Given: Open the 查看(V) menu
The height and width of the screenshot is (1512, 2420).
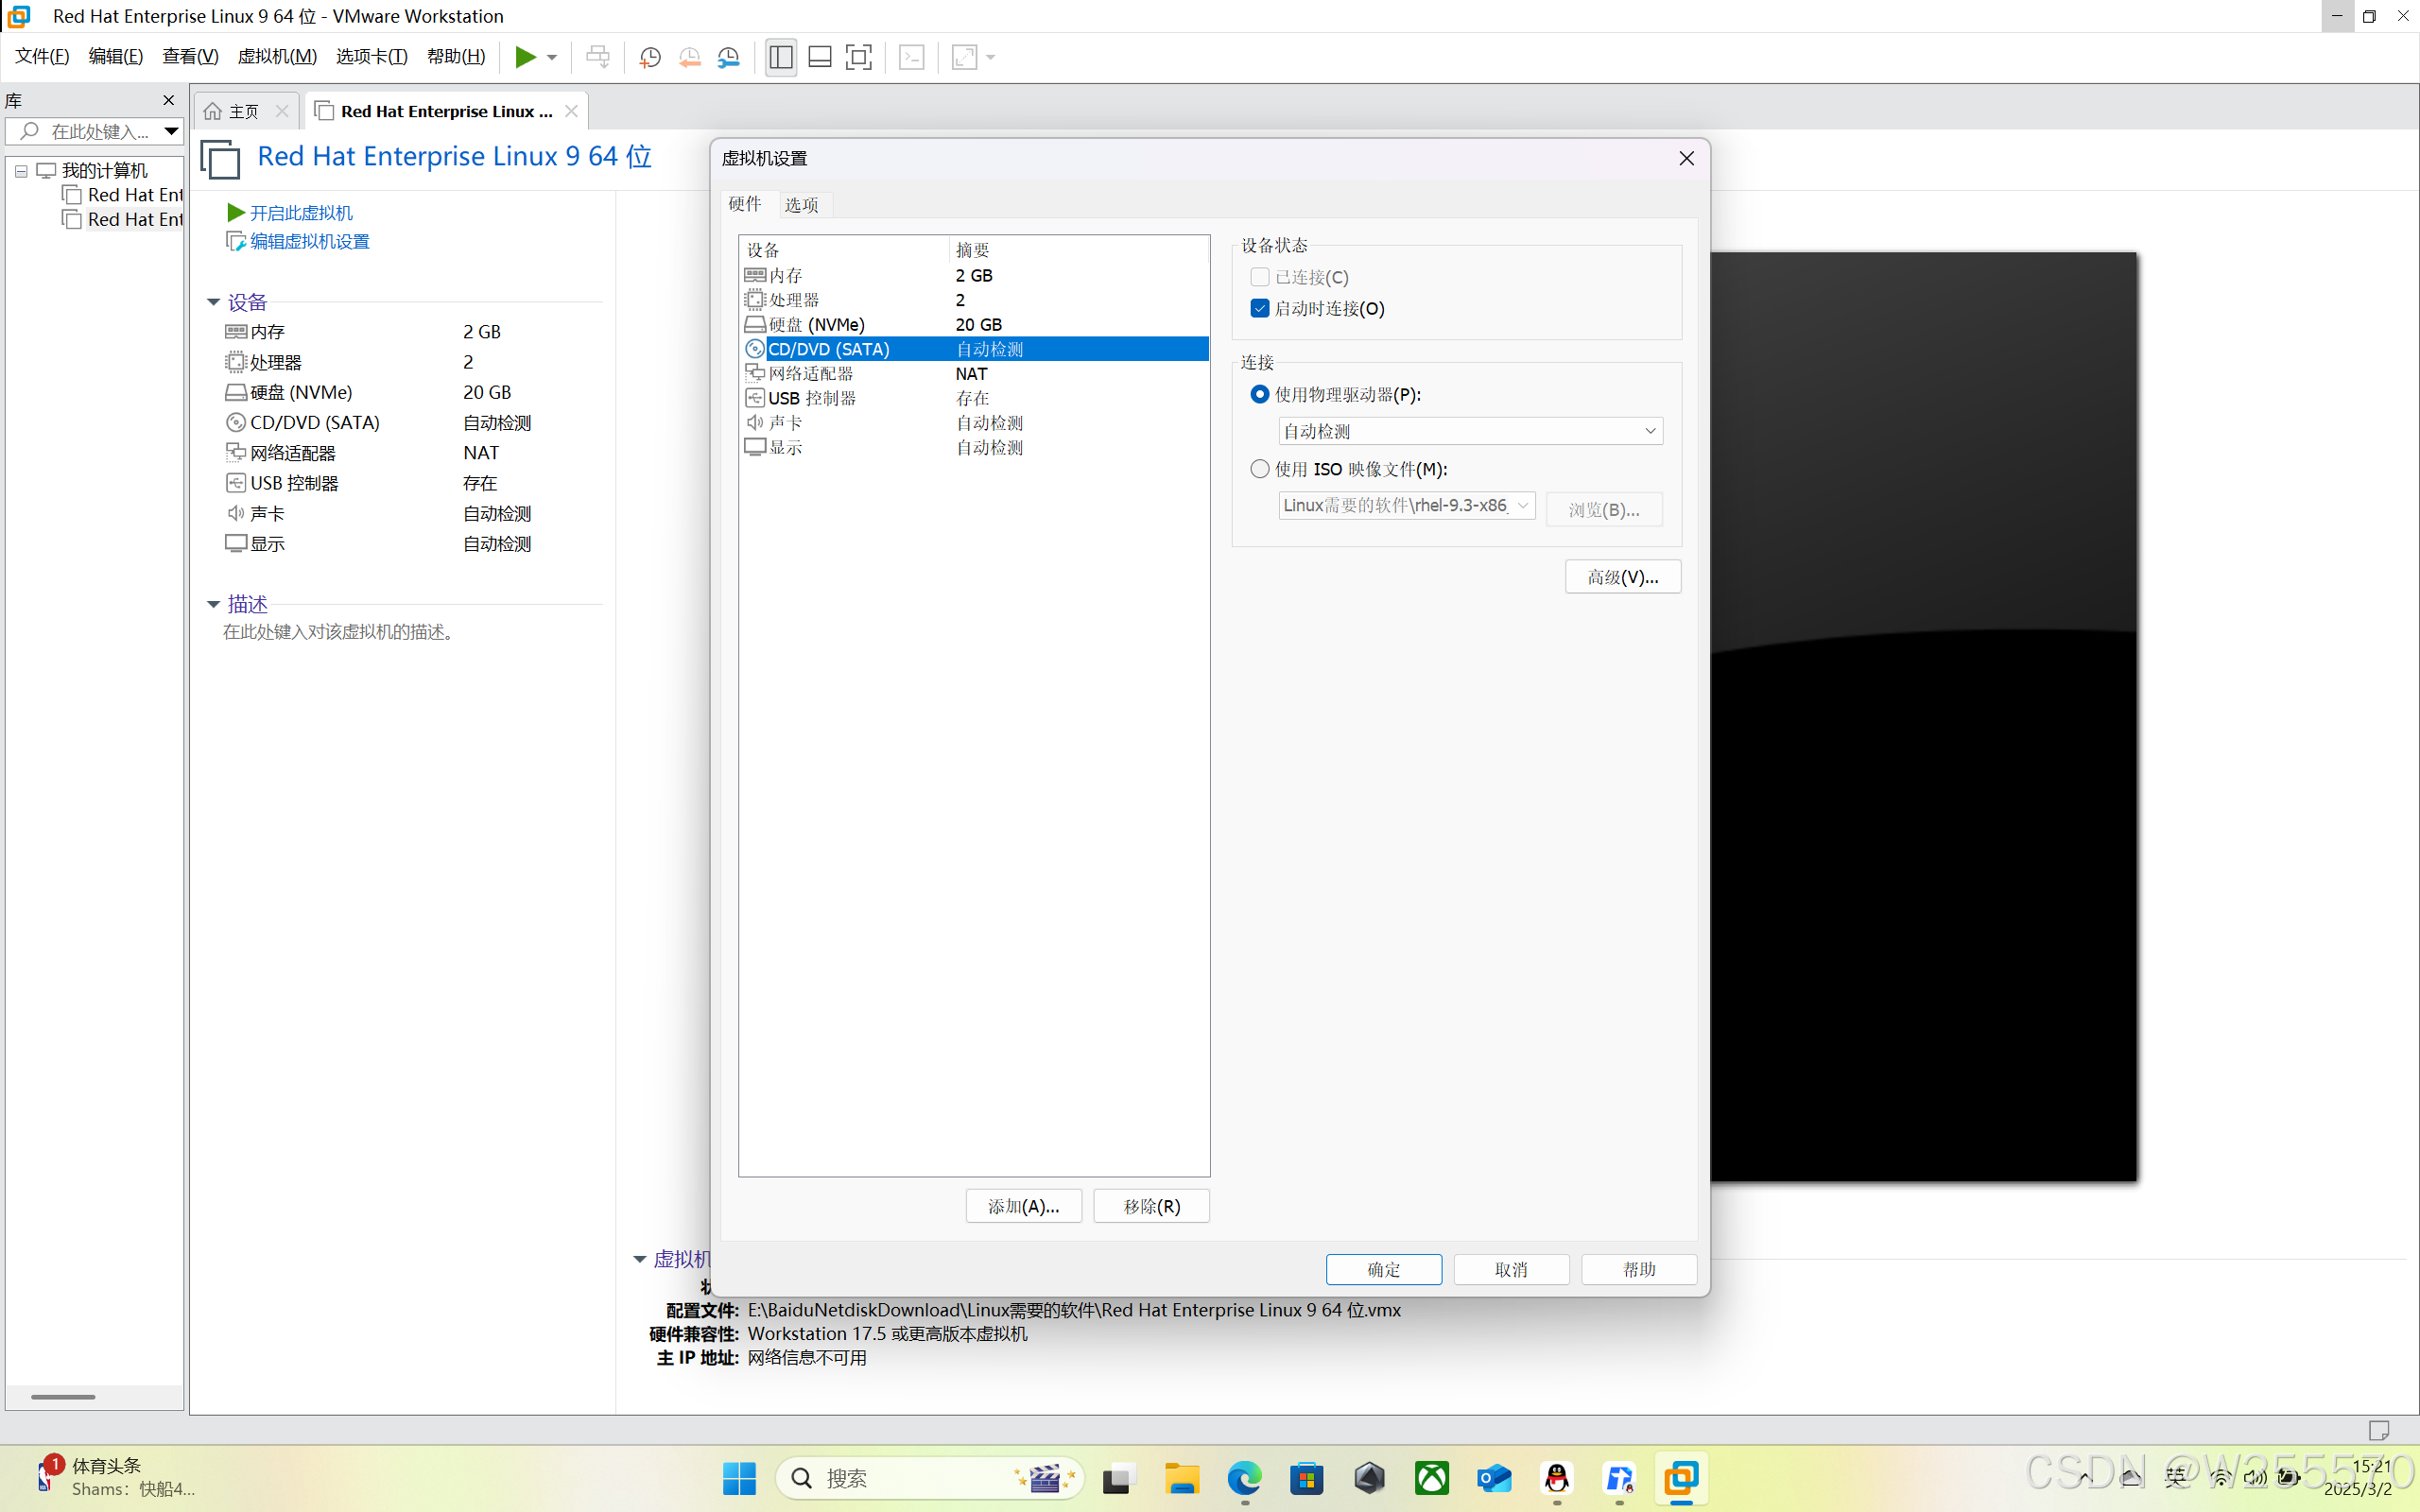Looking at the screenshot, I should [190, 56].
